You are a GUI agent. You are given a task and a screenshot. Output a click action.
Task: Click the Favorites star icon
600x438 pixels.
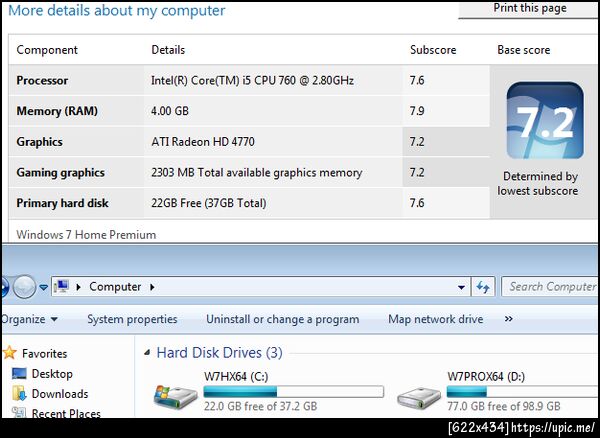pos(9,353)
